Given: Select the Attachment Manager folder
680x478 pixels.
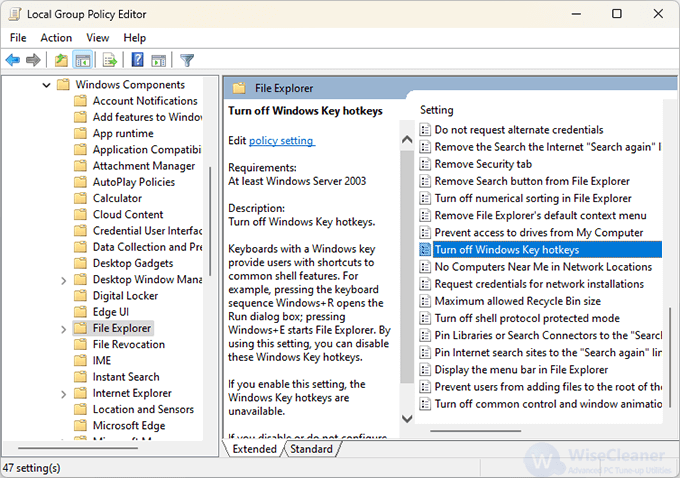Looking at the screenshot, I should pos(144,166).
